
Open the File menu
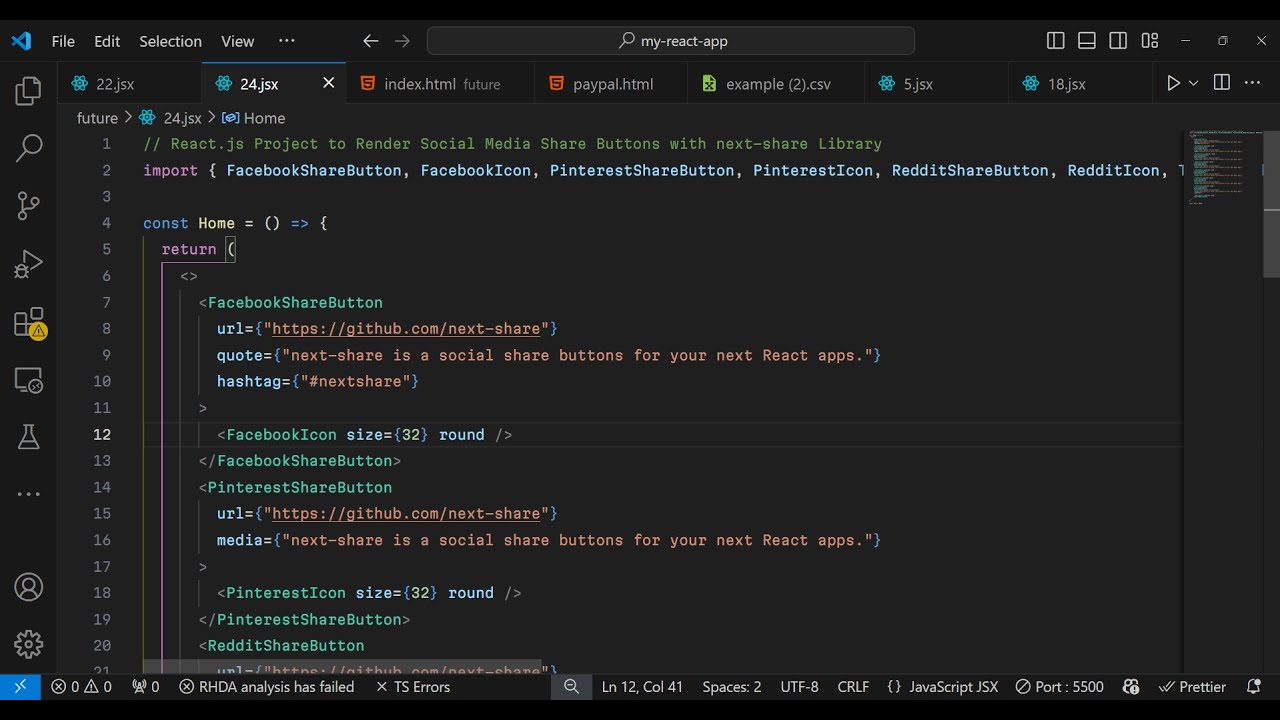pyautogui.click(x=63, y=41)
